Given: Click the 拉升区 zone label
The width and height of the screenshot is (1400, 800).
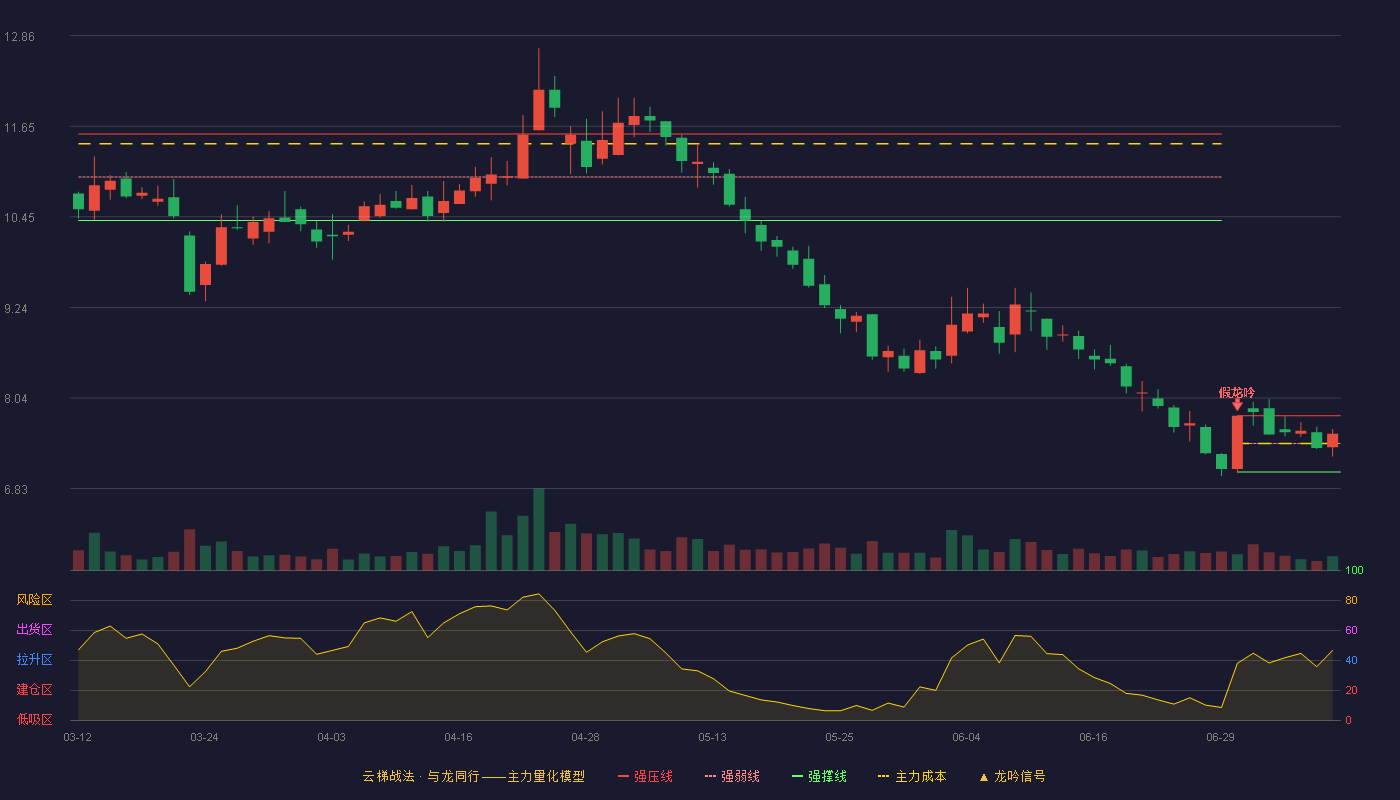Looking at the screenshot, I should point(34,660).
